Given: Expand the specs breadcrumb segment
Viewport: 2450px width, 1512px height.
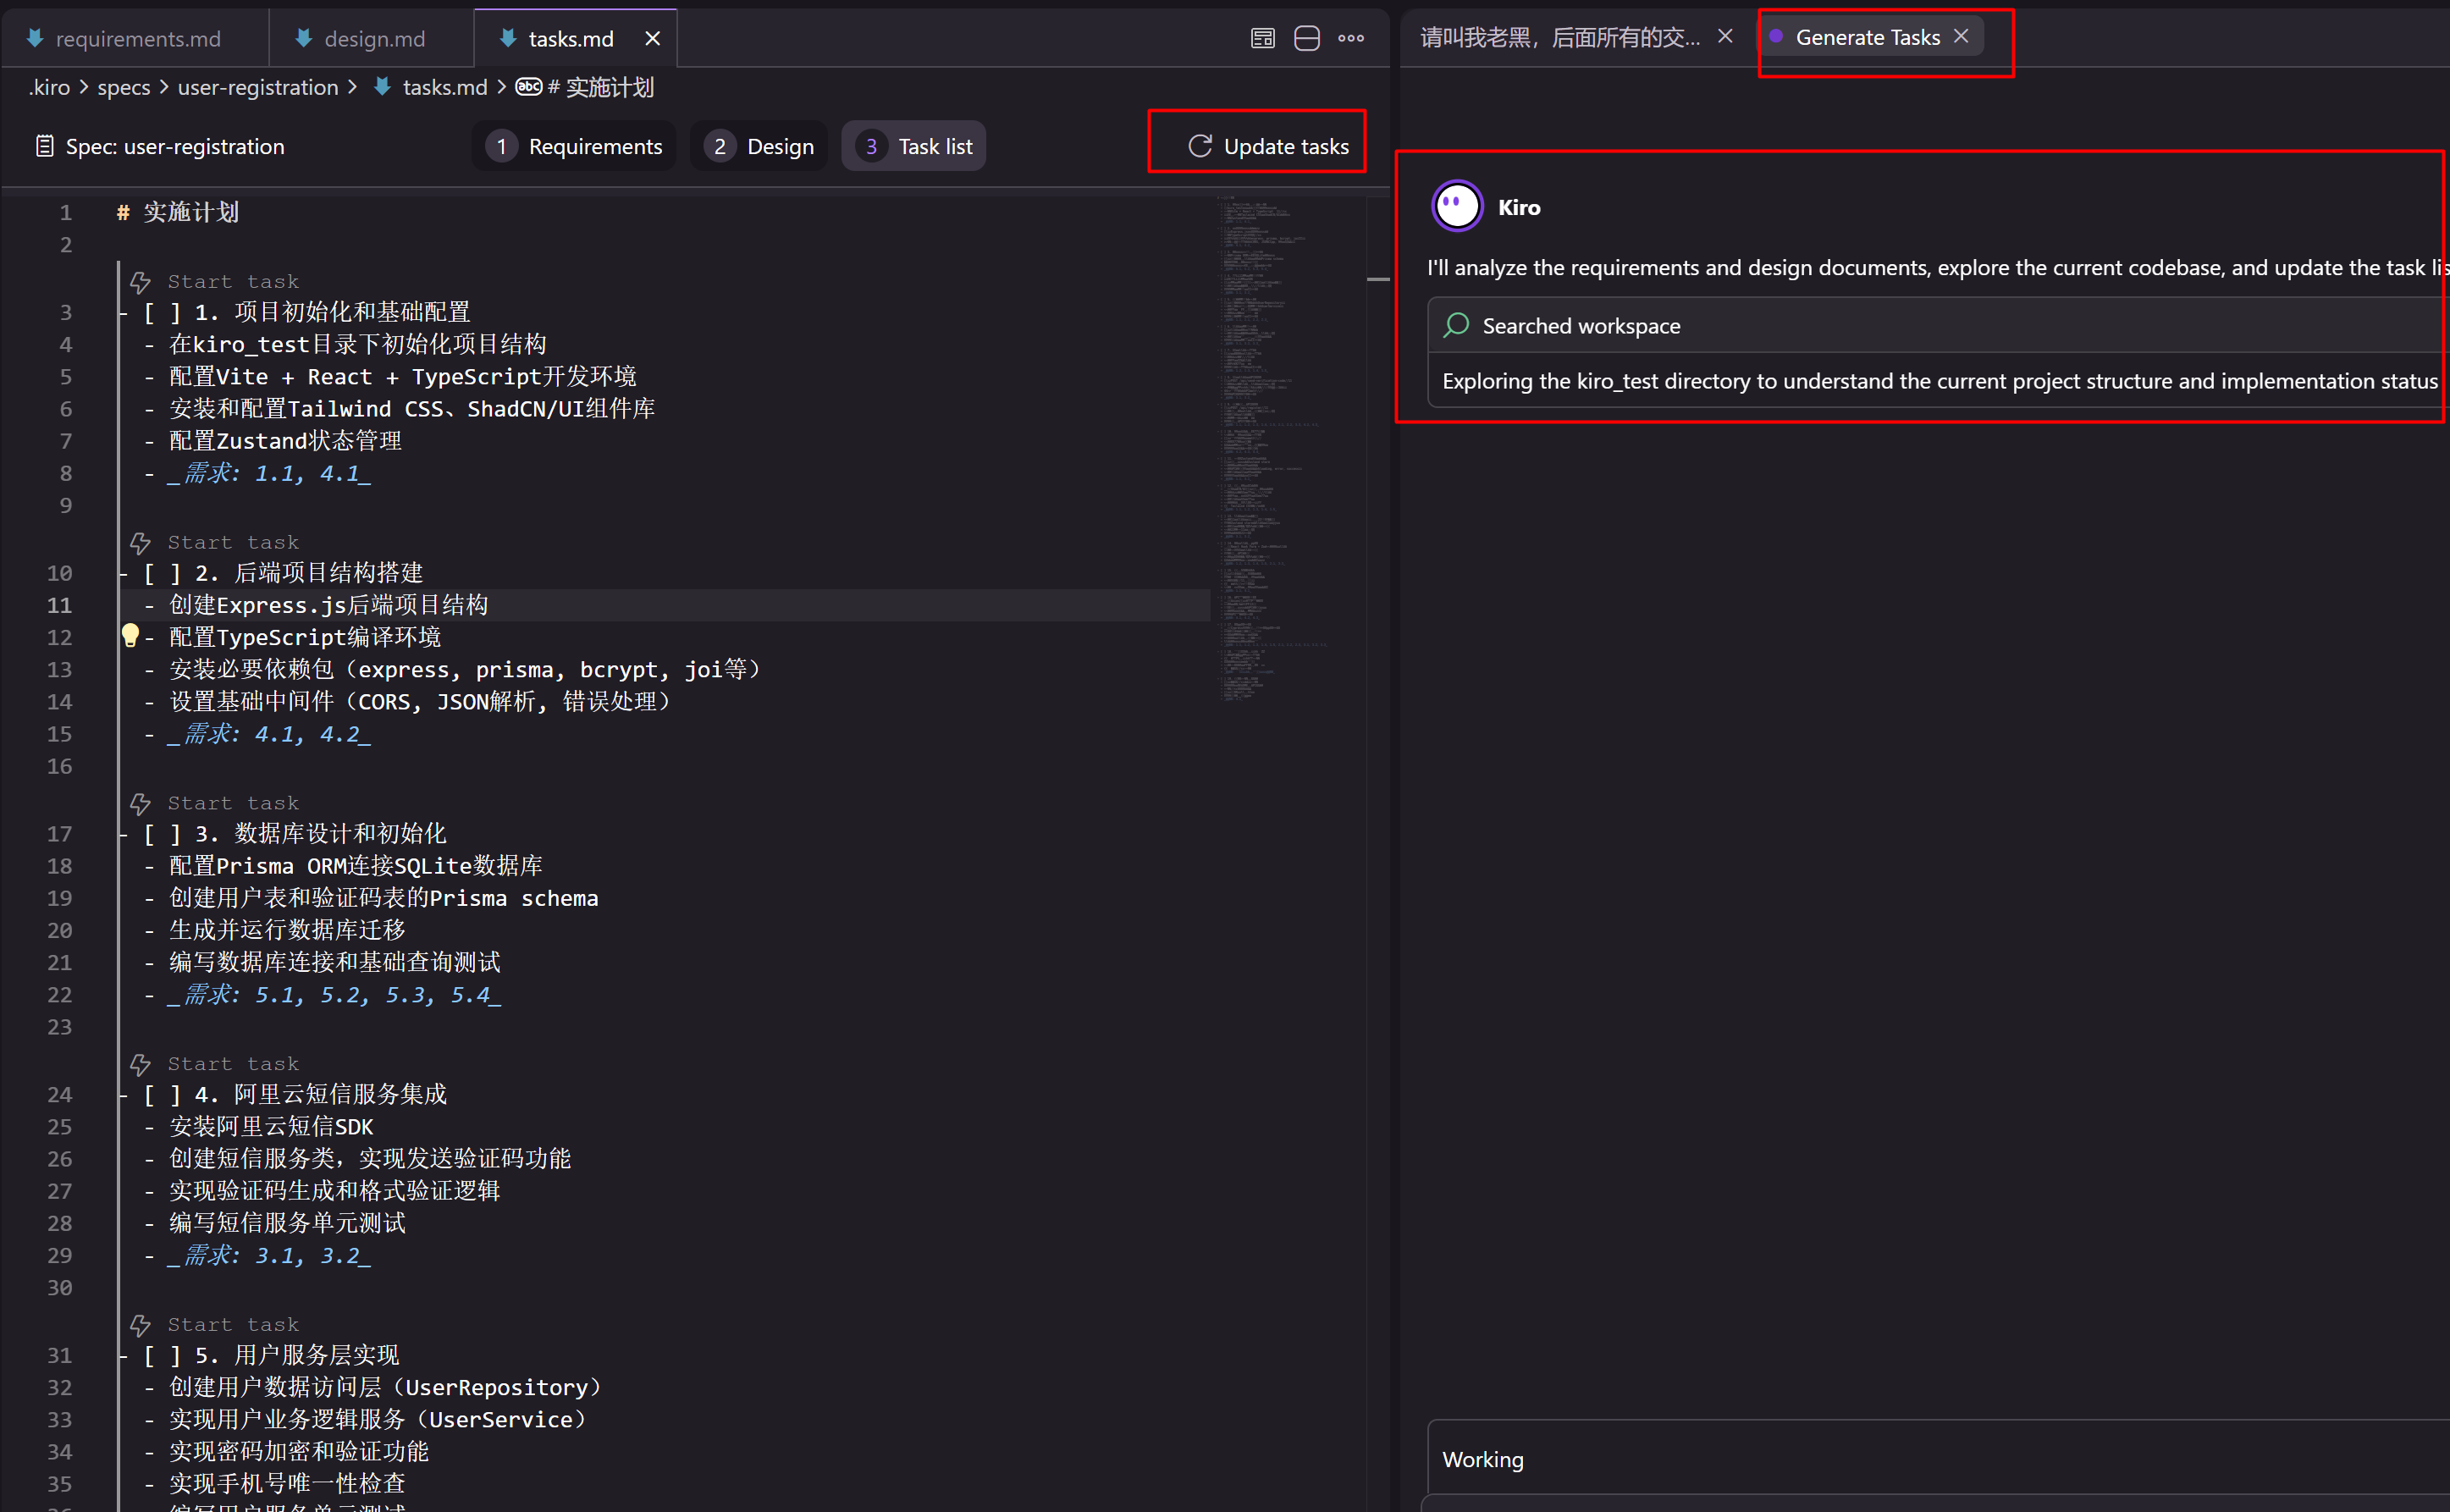Looking at the screenshot, I should tap(123, 87).
